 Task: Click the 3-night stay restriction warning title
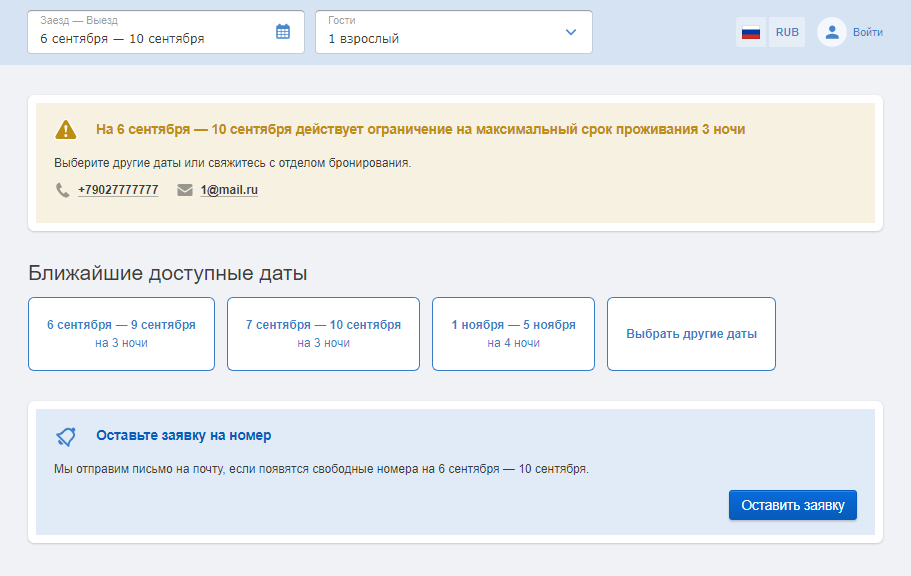point(421,129)
